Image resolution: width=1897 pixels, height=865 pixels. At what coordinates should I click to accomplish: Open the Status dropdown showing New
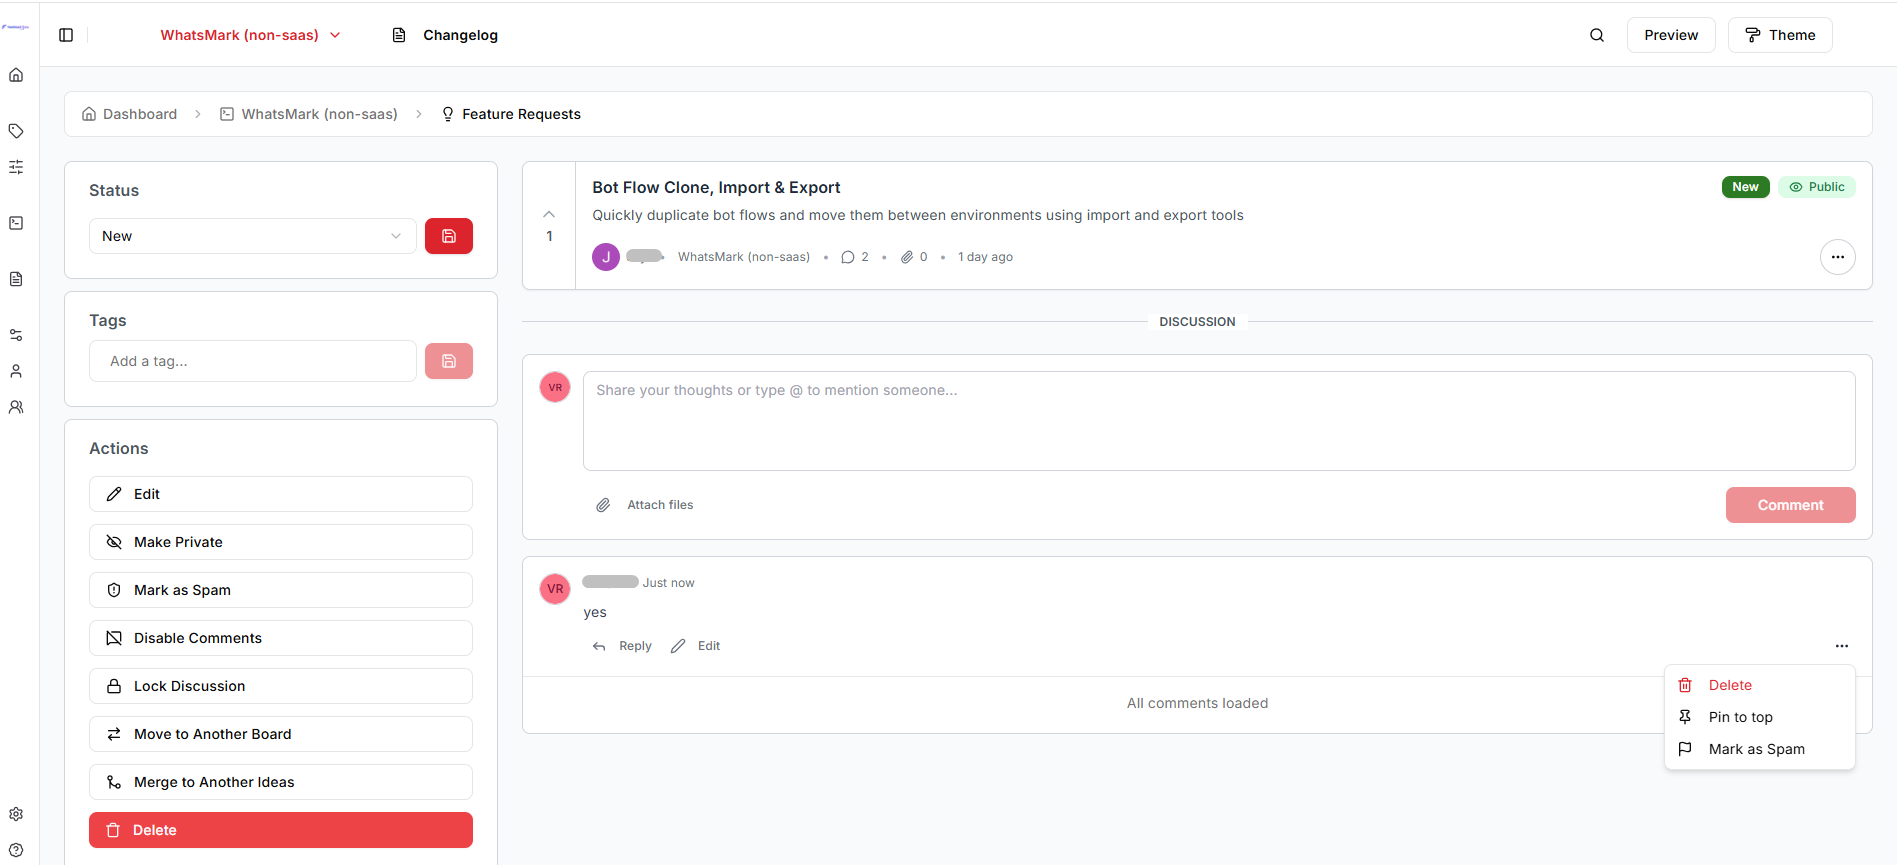coord(252,236)
